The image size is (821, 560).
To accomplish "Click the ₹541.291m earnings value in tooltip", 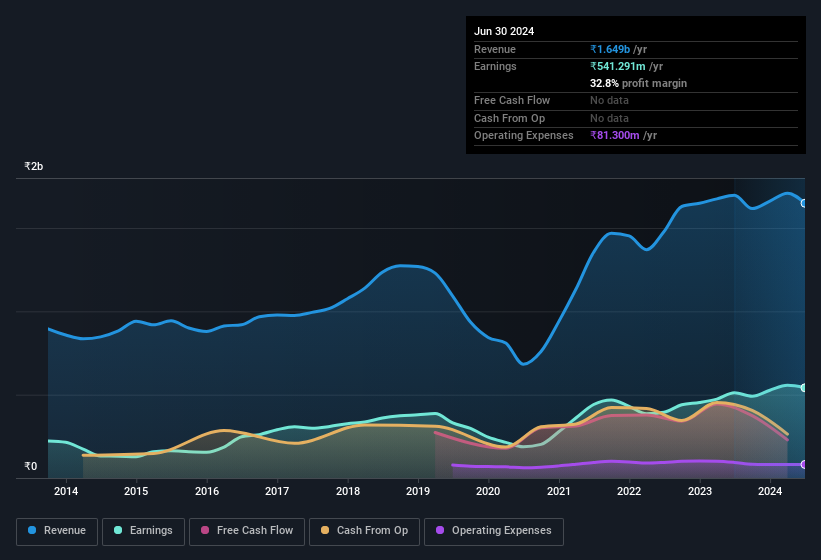I will (x=618, y=66).
